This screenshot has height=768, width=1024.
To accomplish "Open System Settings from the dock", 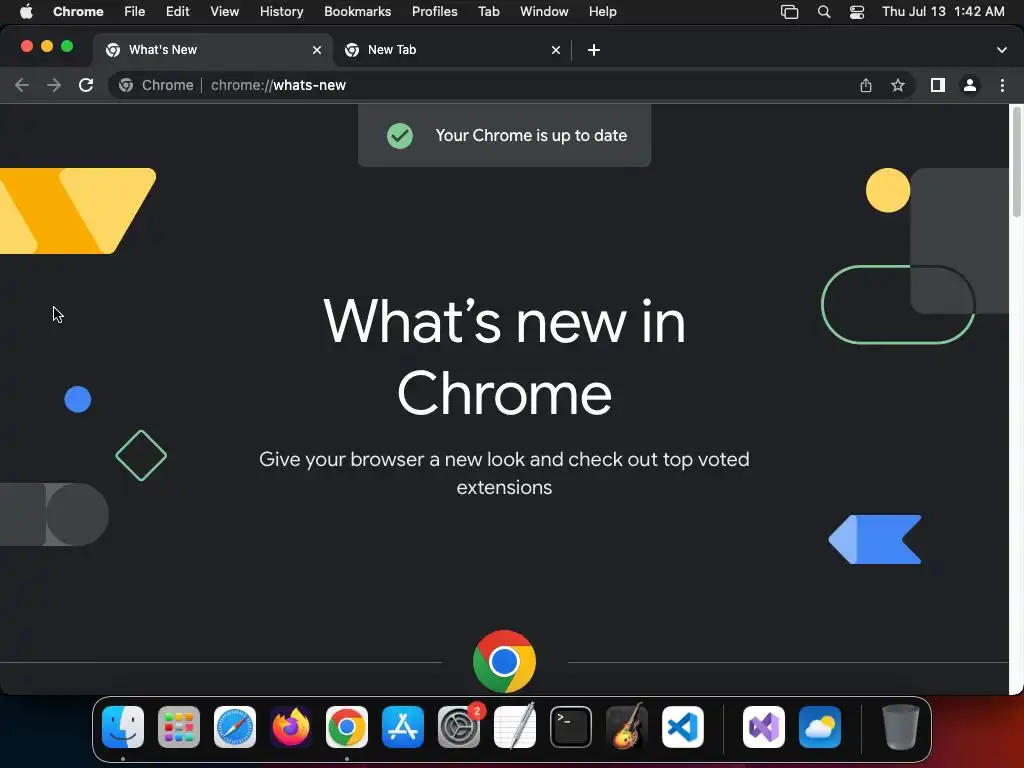I will click(x=459, y=727).
